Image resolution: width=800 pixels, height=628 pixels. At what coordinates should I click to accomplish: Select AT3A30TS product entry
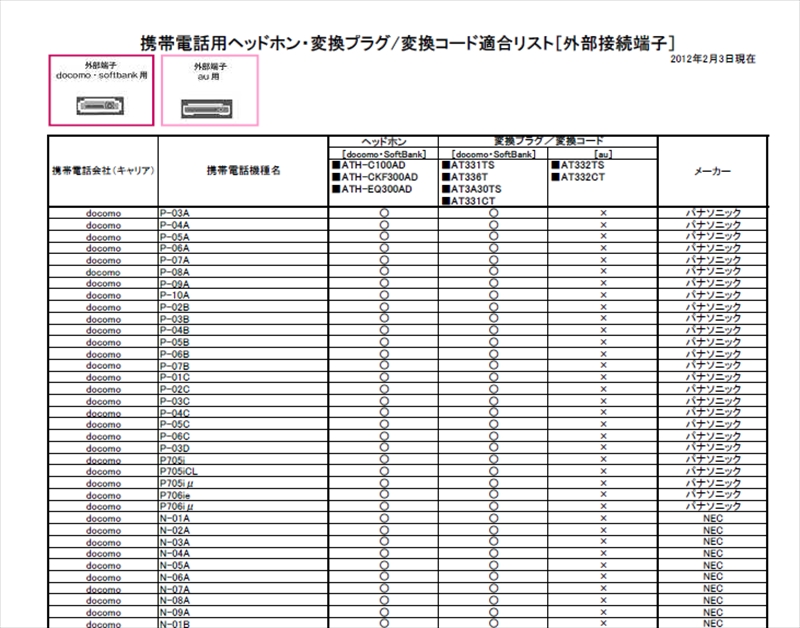coord(471,189)
